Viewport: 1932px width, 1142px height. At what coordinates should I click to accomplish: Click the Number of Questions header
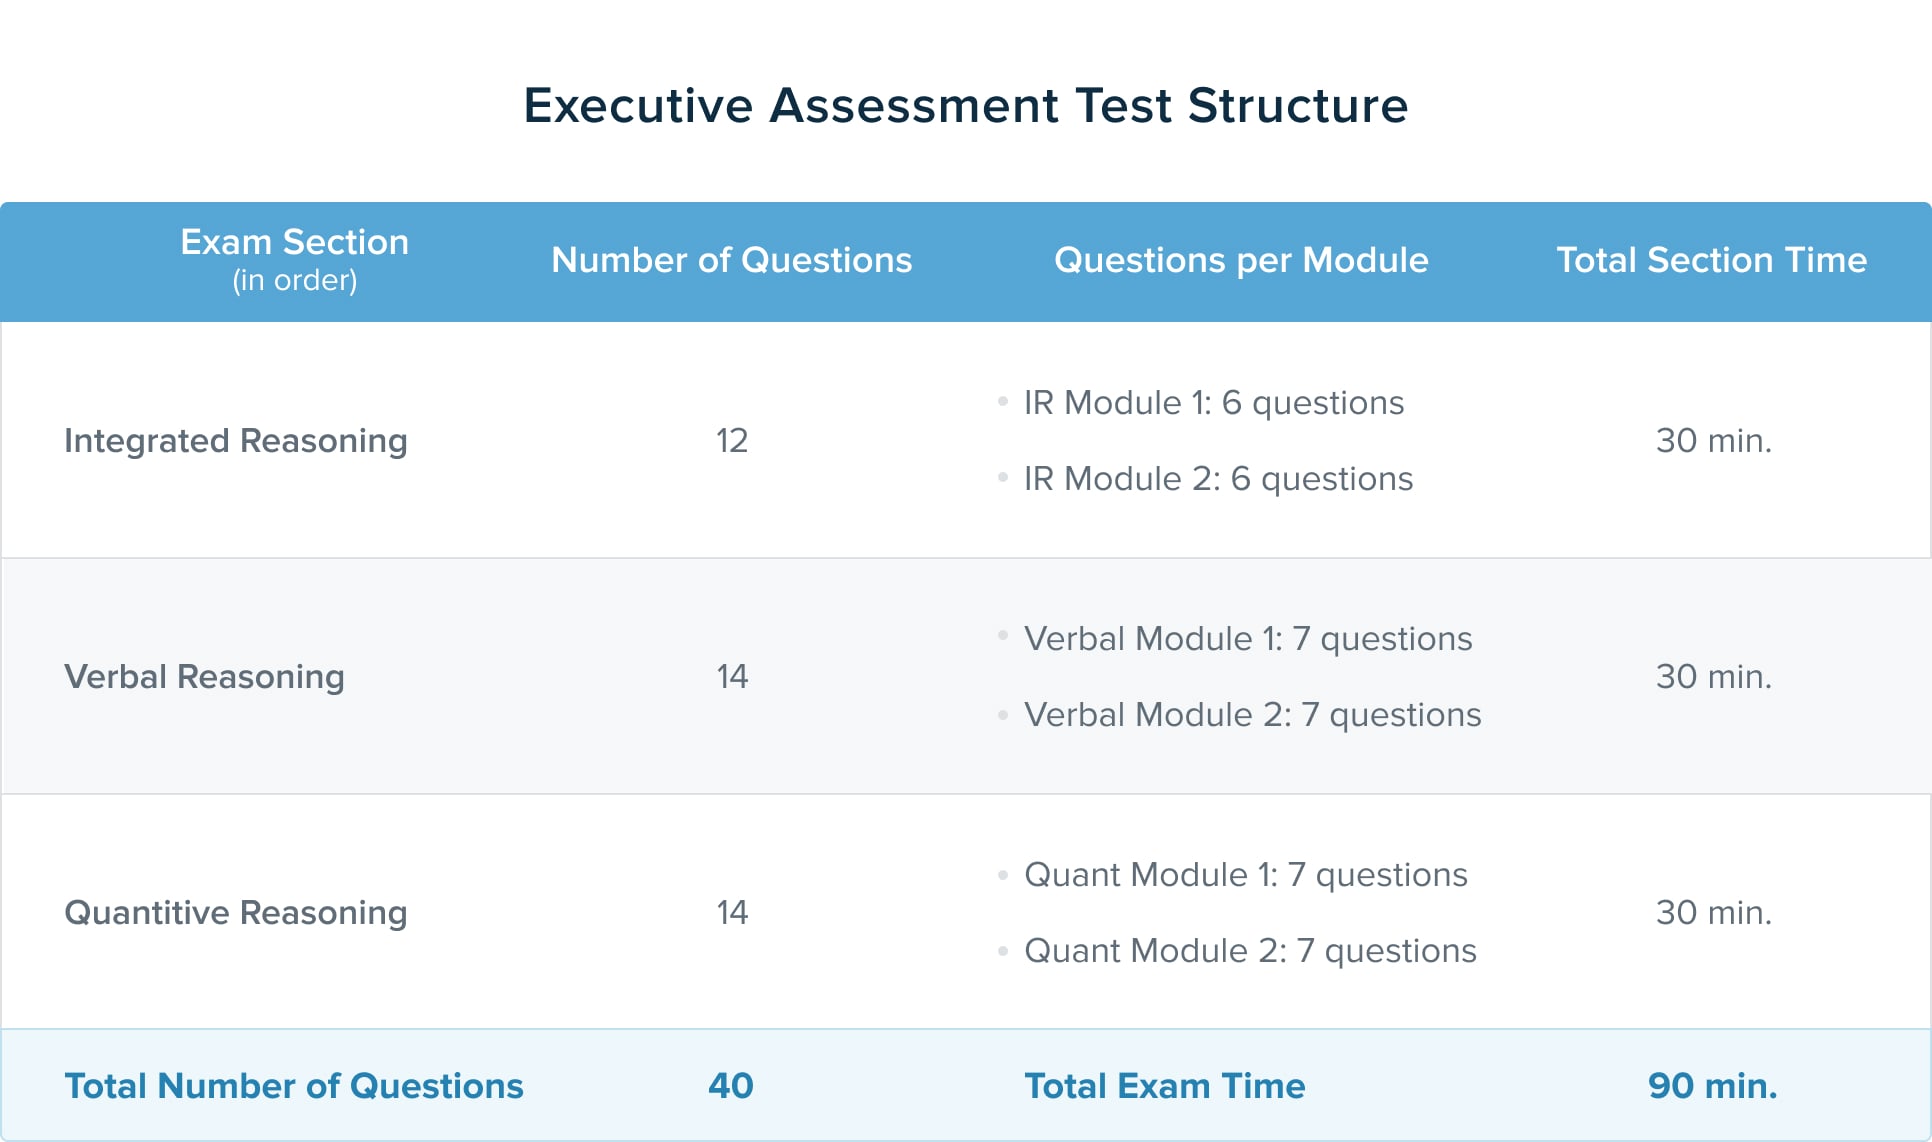(x=731, y=260)
